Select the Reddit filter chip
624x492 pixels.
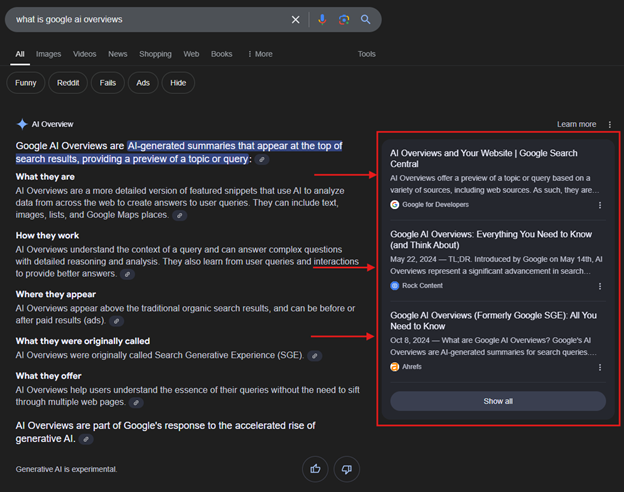click(67, 83)
